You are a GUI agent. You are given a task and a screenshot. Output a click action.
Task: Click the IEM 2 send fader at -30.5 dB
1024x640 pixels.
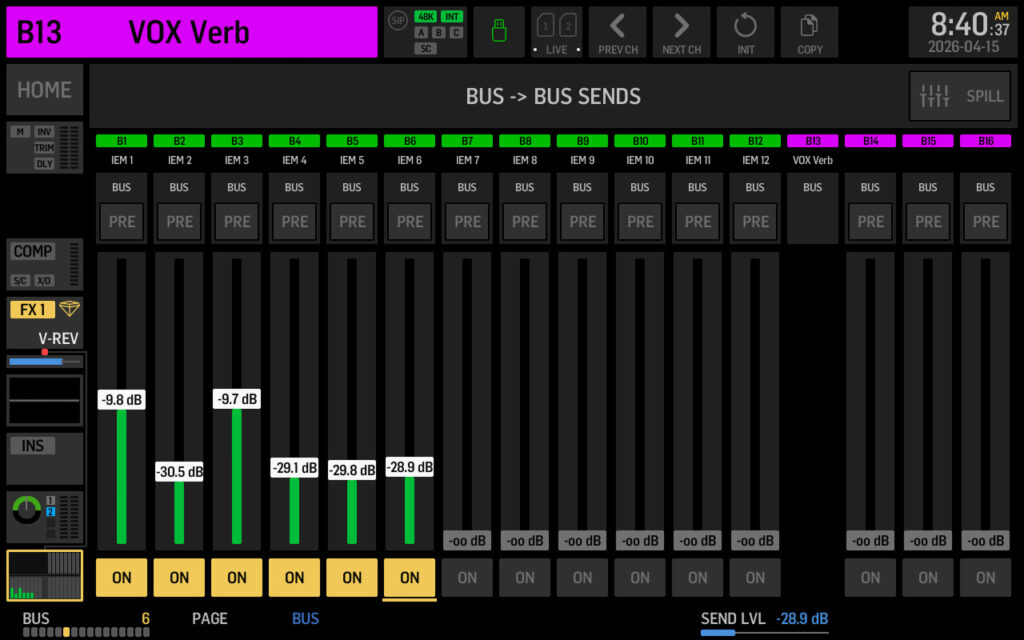pos(179,472)
